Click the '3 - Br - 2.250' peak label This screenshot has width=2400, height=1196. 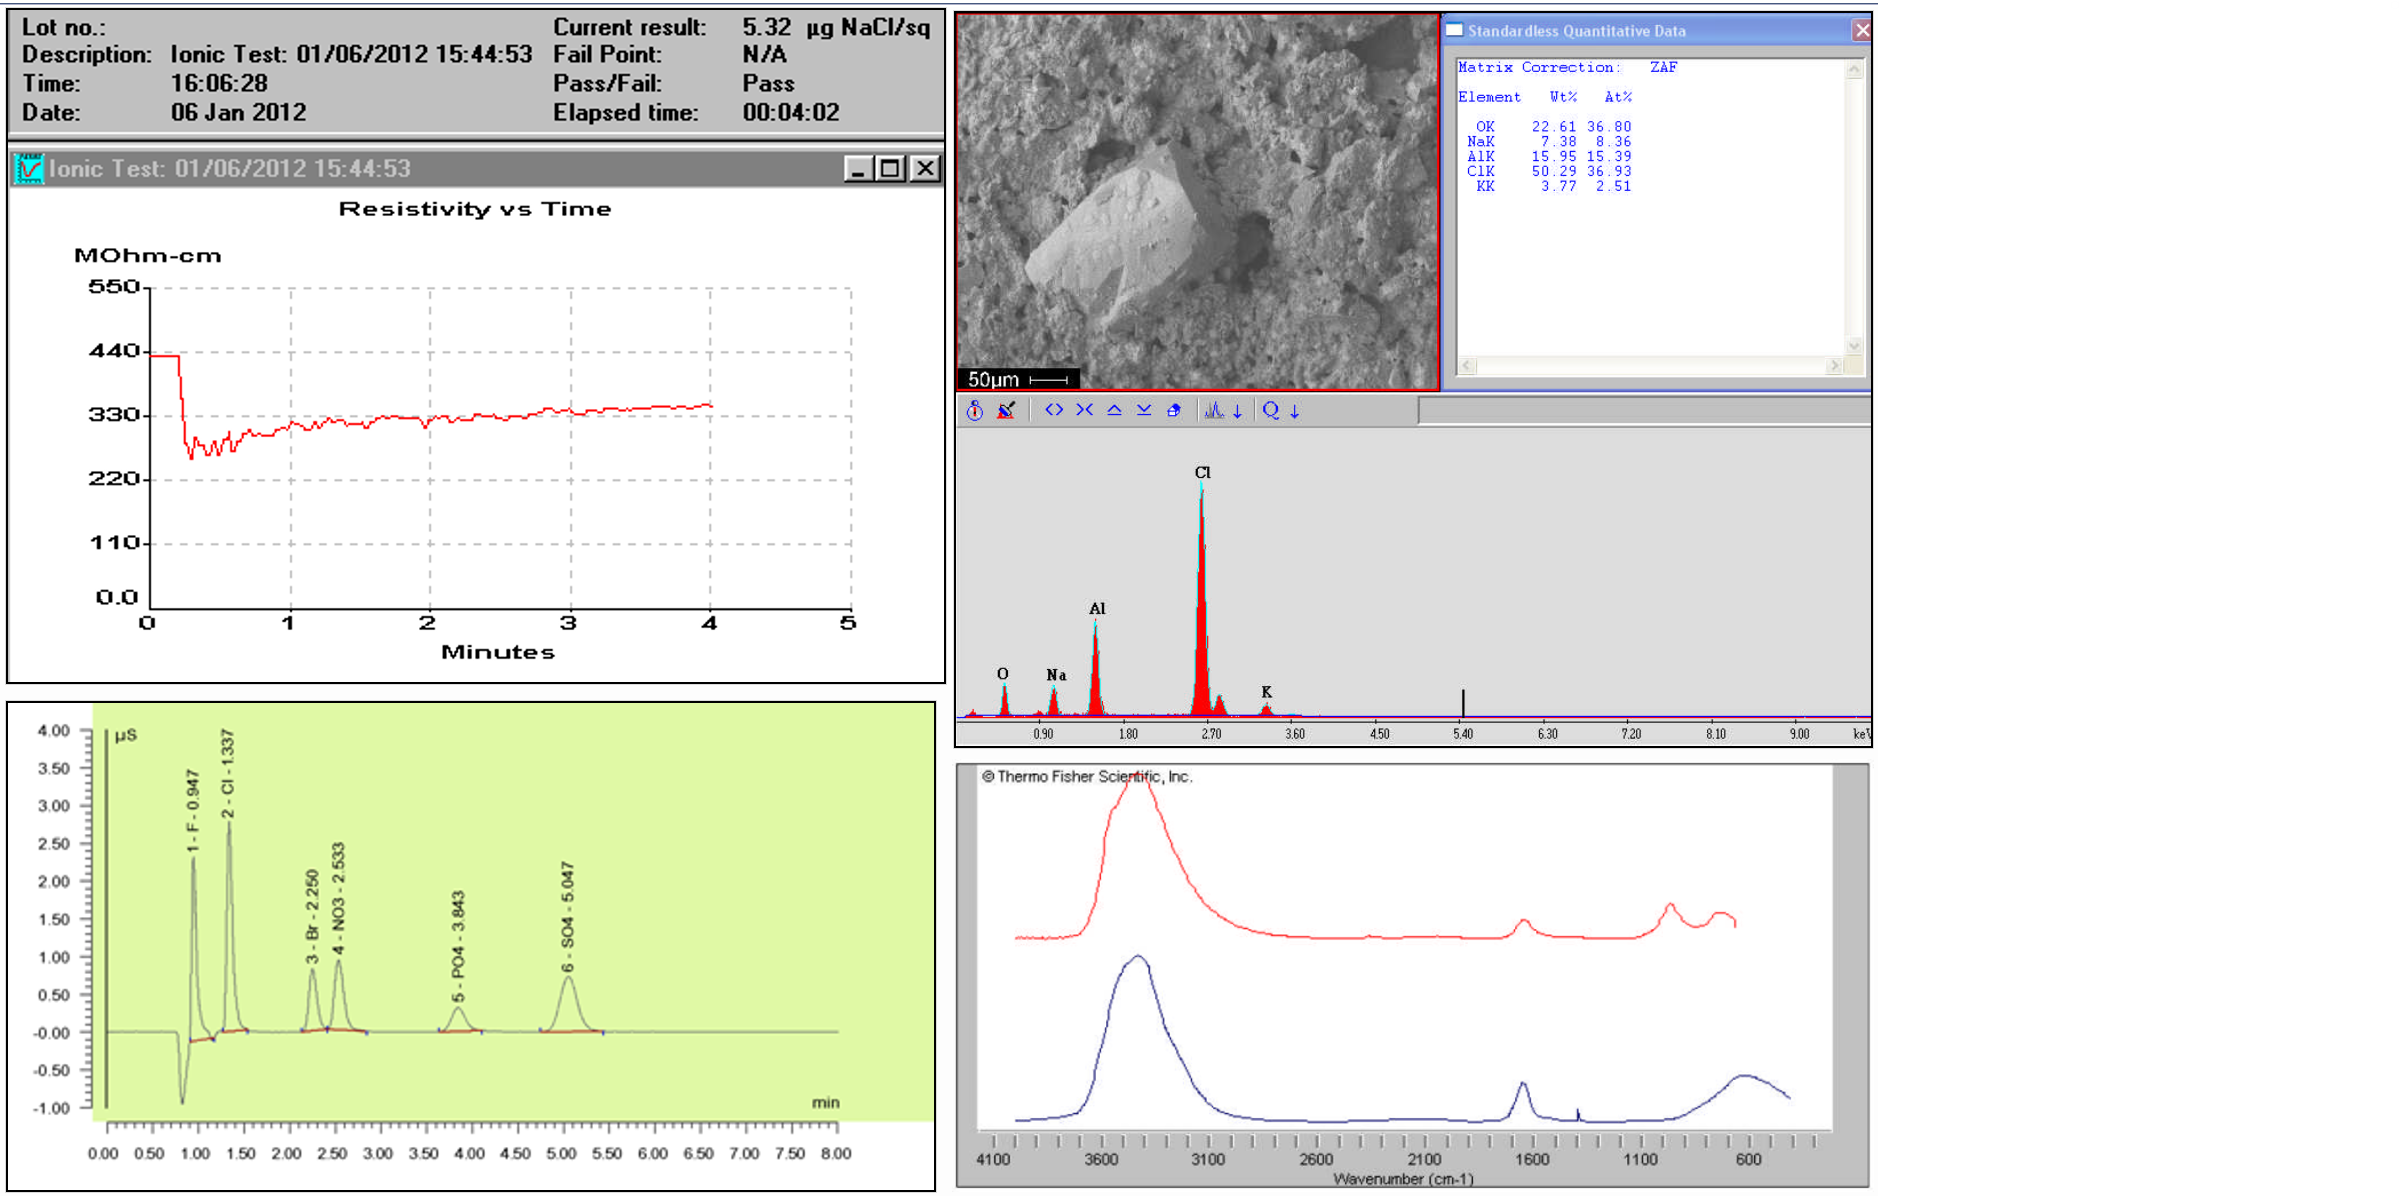tap(312, 917)
